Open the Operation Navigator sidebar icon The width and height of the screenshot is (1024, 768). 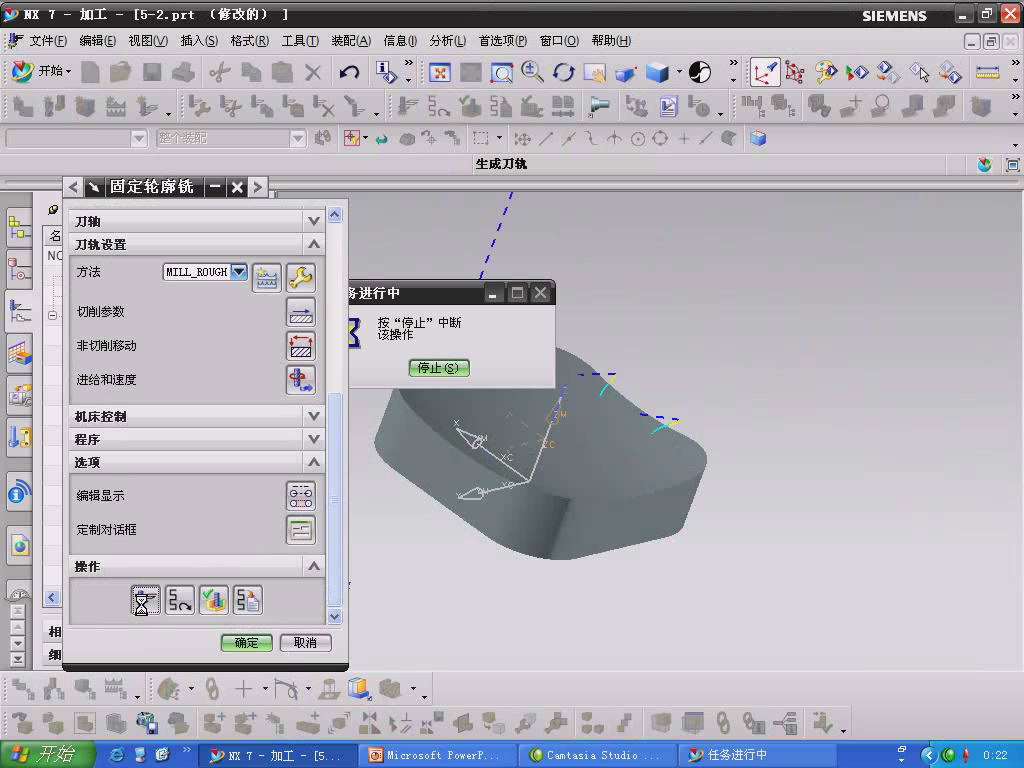click(20, 312)
